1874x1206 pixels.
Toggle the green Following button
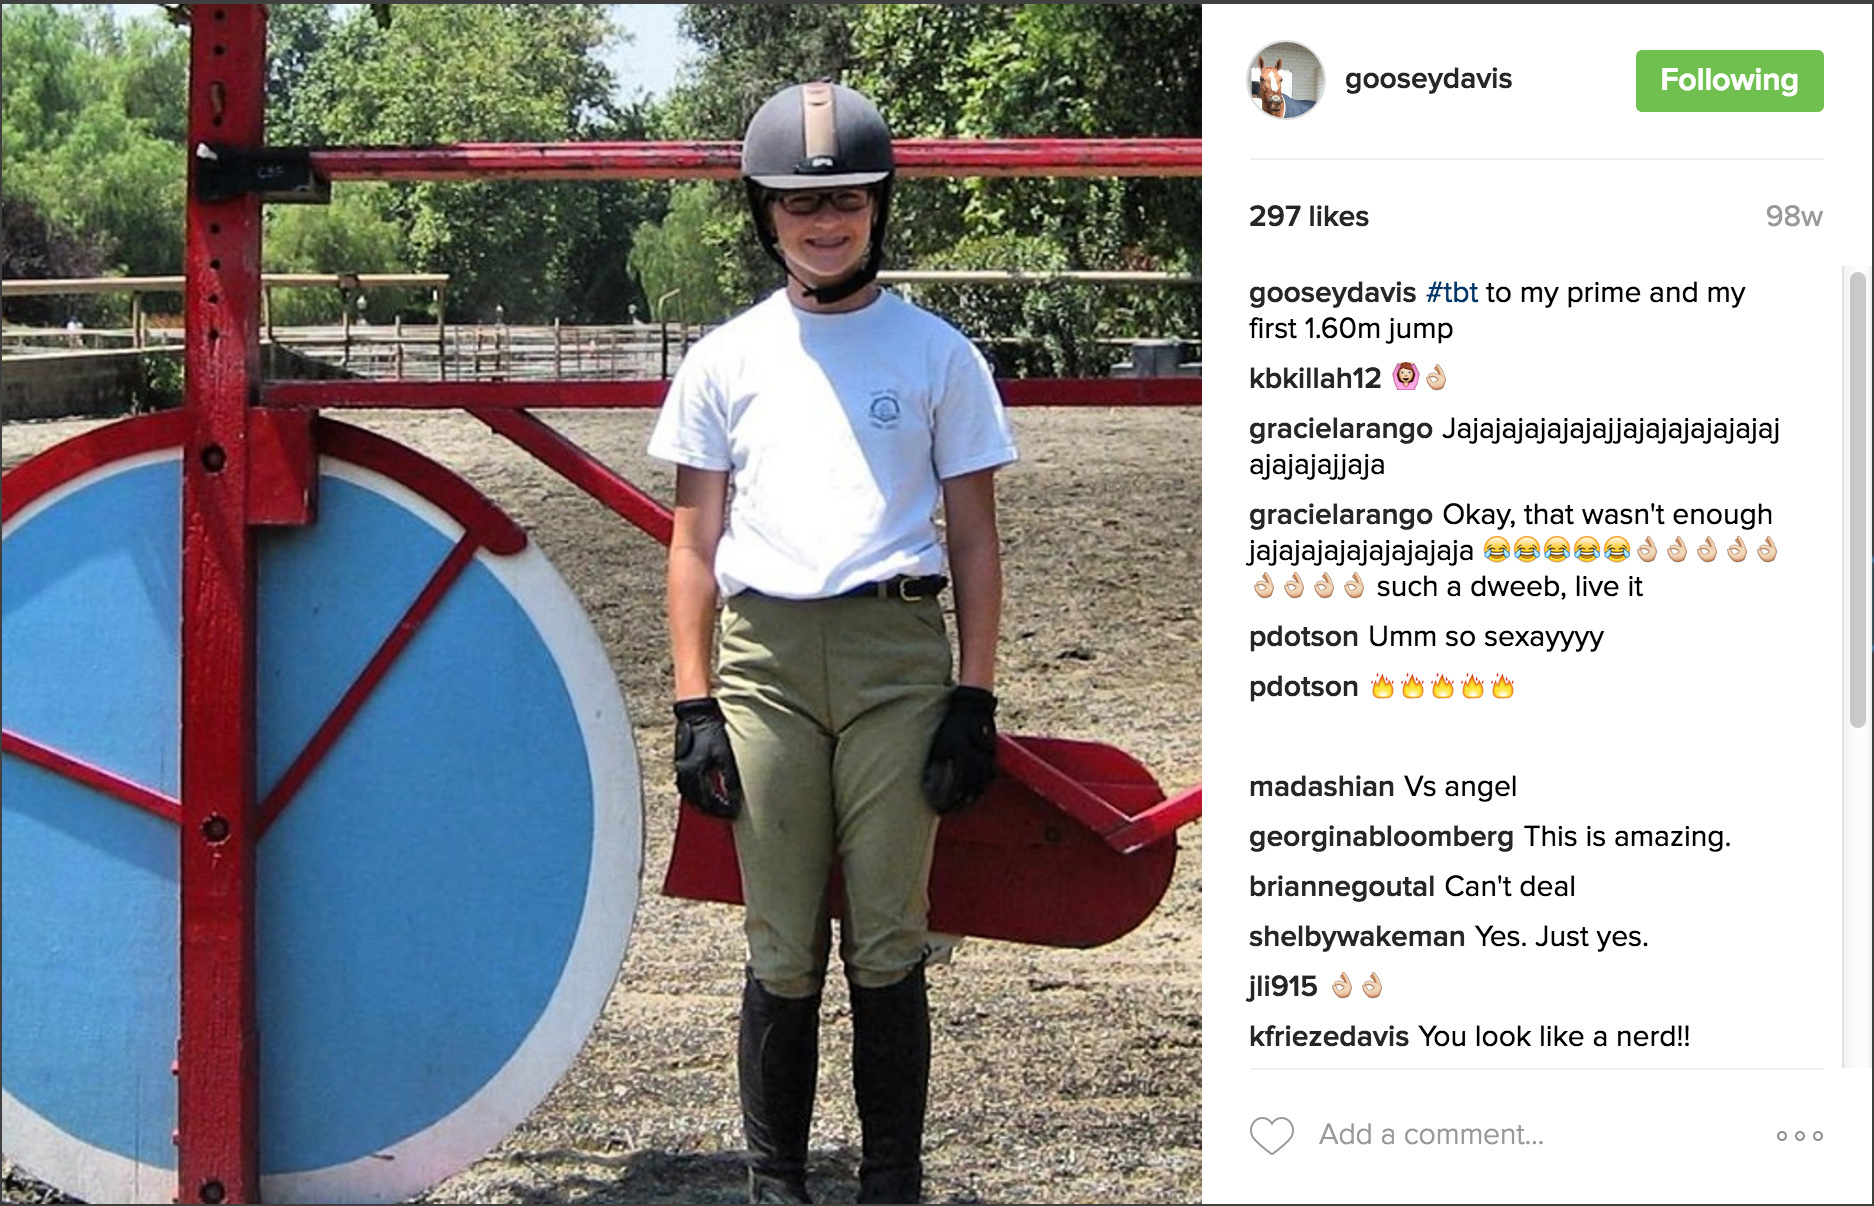[x=1729, y=80]
